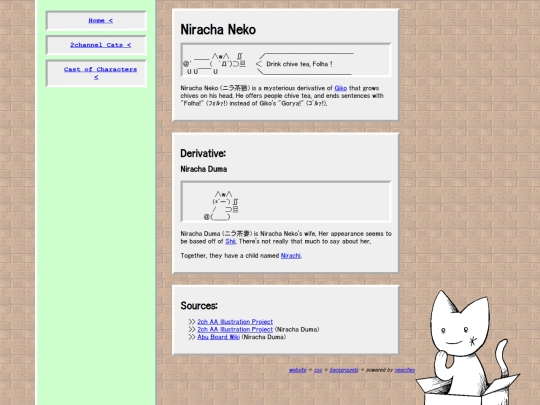Open the Home link in the sidebar
The image size is (540, 405).
(100, 21)
